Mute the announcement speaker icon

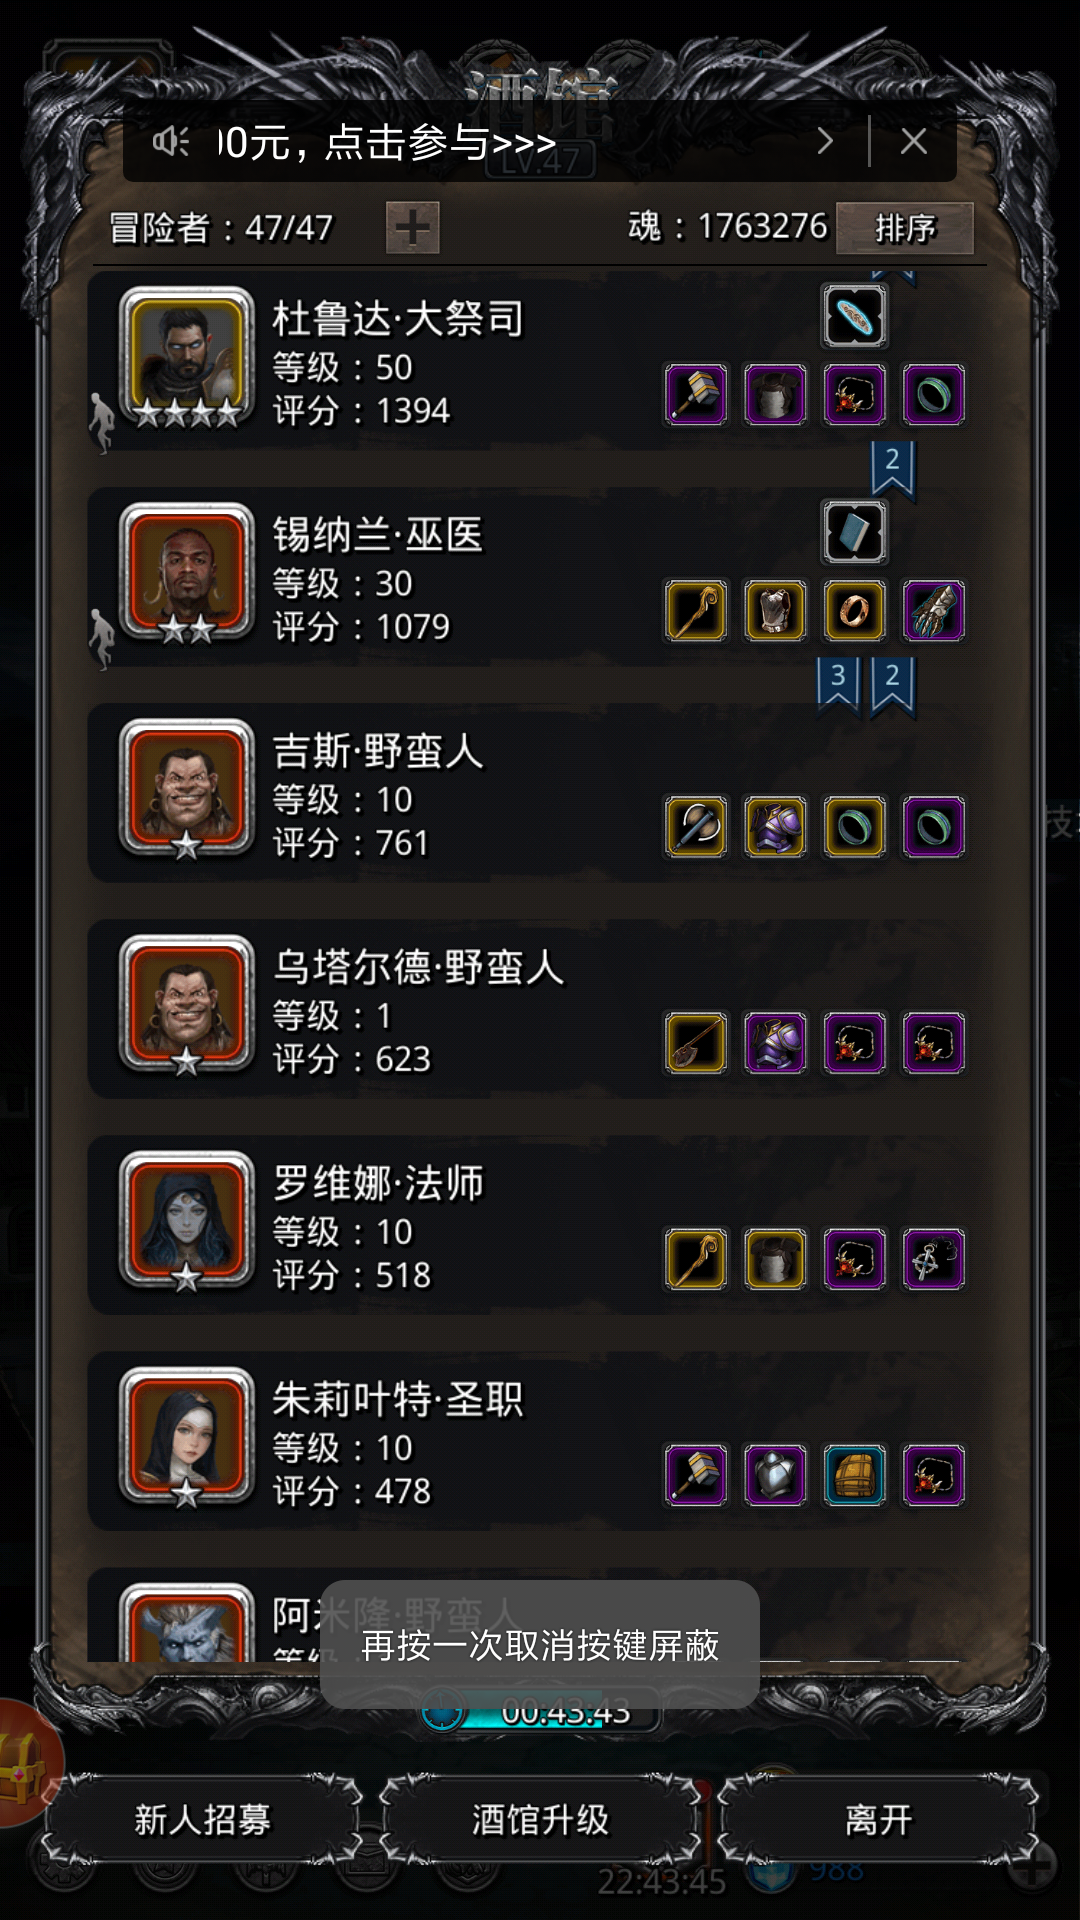coord(171,142)
